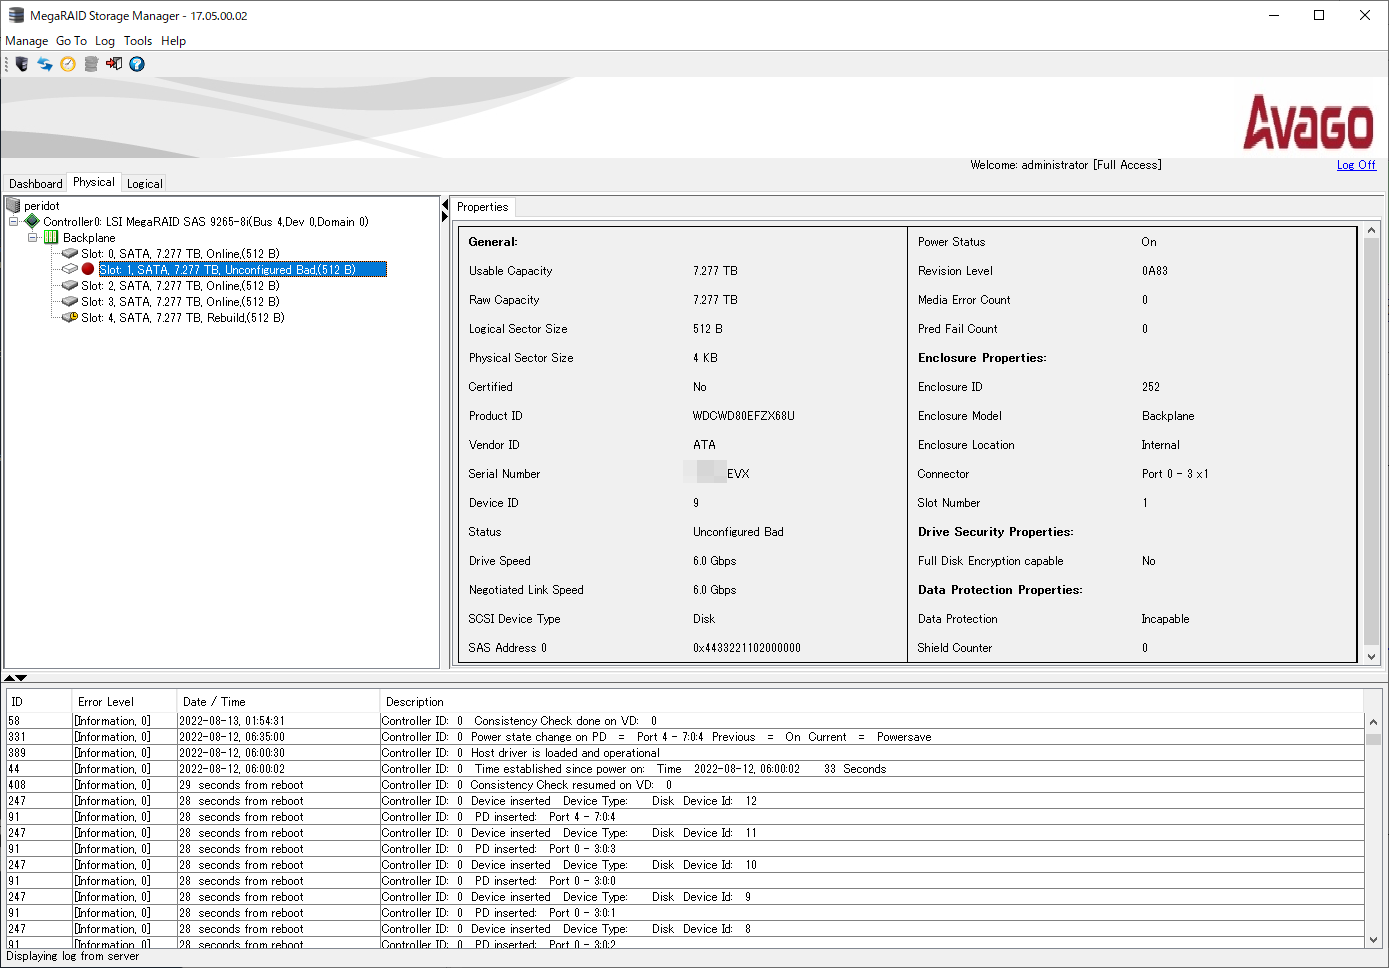Click the Revision Level value 0A83
This screenshot has width=1389, height=968.
click(1155, 271)
